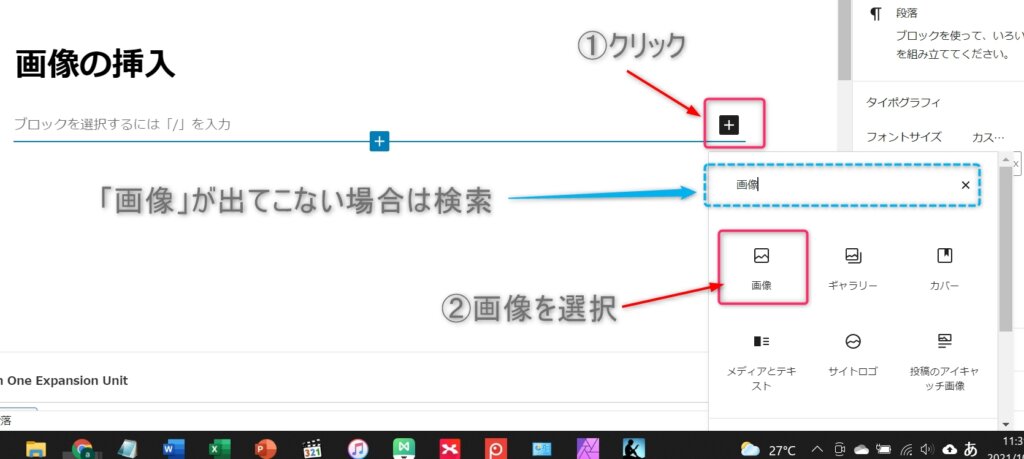Choose the メディアとテキスト block

[x=762, y=362]
